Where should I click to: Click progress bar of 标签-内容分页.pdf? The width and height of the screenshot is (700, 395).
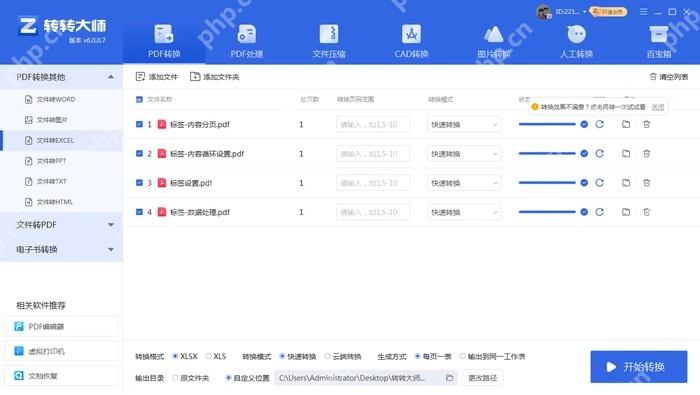click(x=547, y=124)
